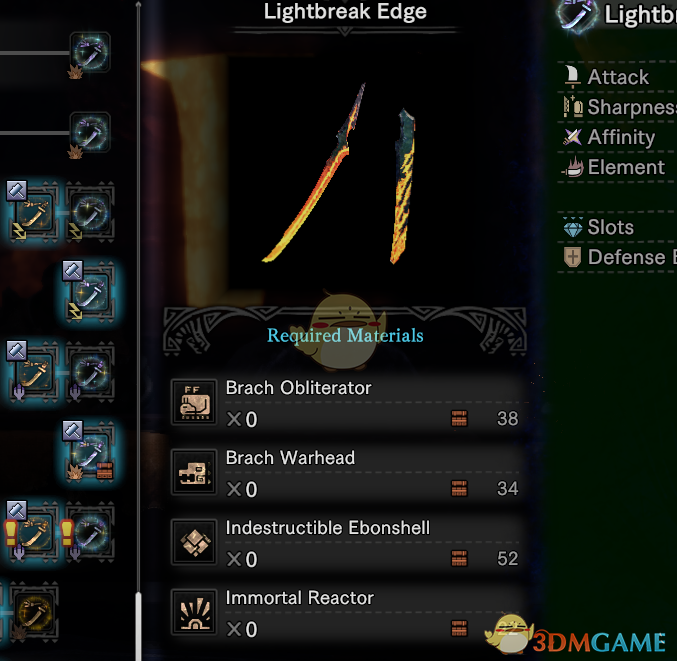Image resolution: width=677 pixels, height=661 pixels.
Task: Click the Sharpness stat icon
Action: [x=573, y=107]
